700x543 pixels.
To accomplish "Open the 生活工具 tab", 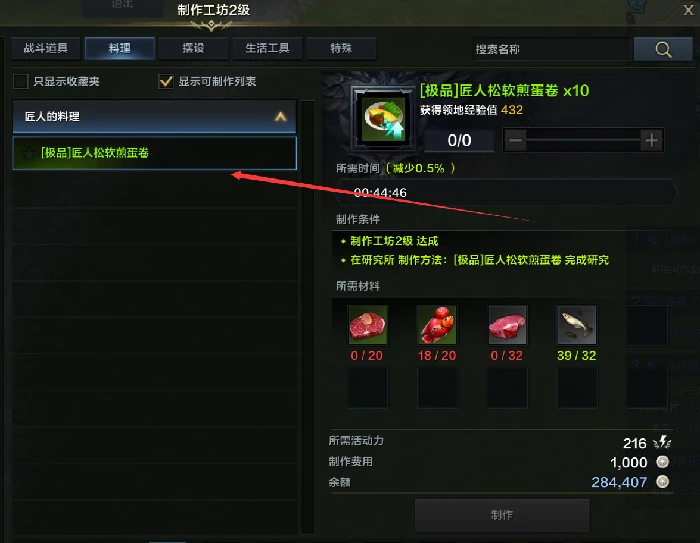I will [267, 48].
